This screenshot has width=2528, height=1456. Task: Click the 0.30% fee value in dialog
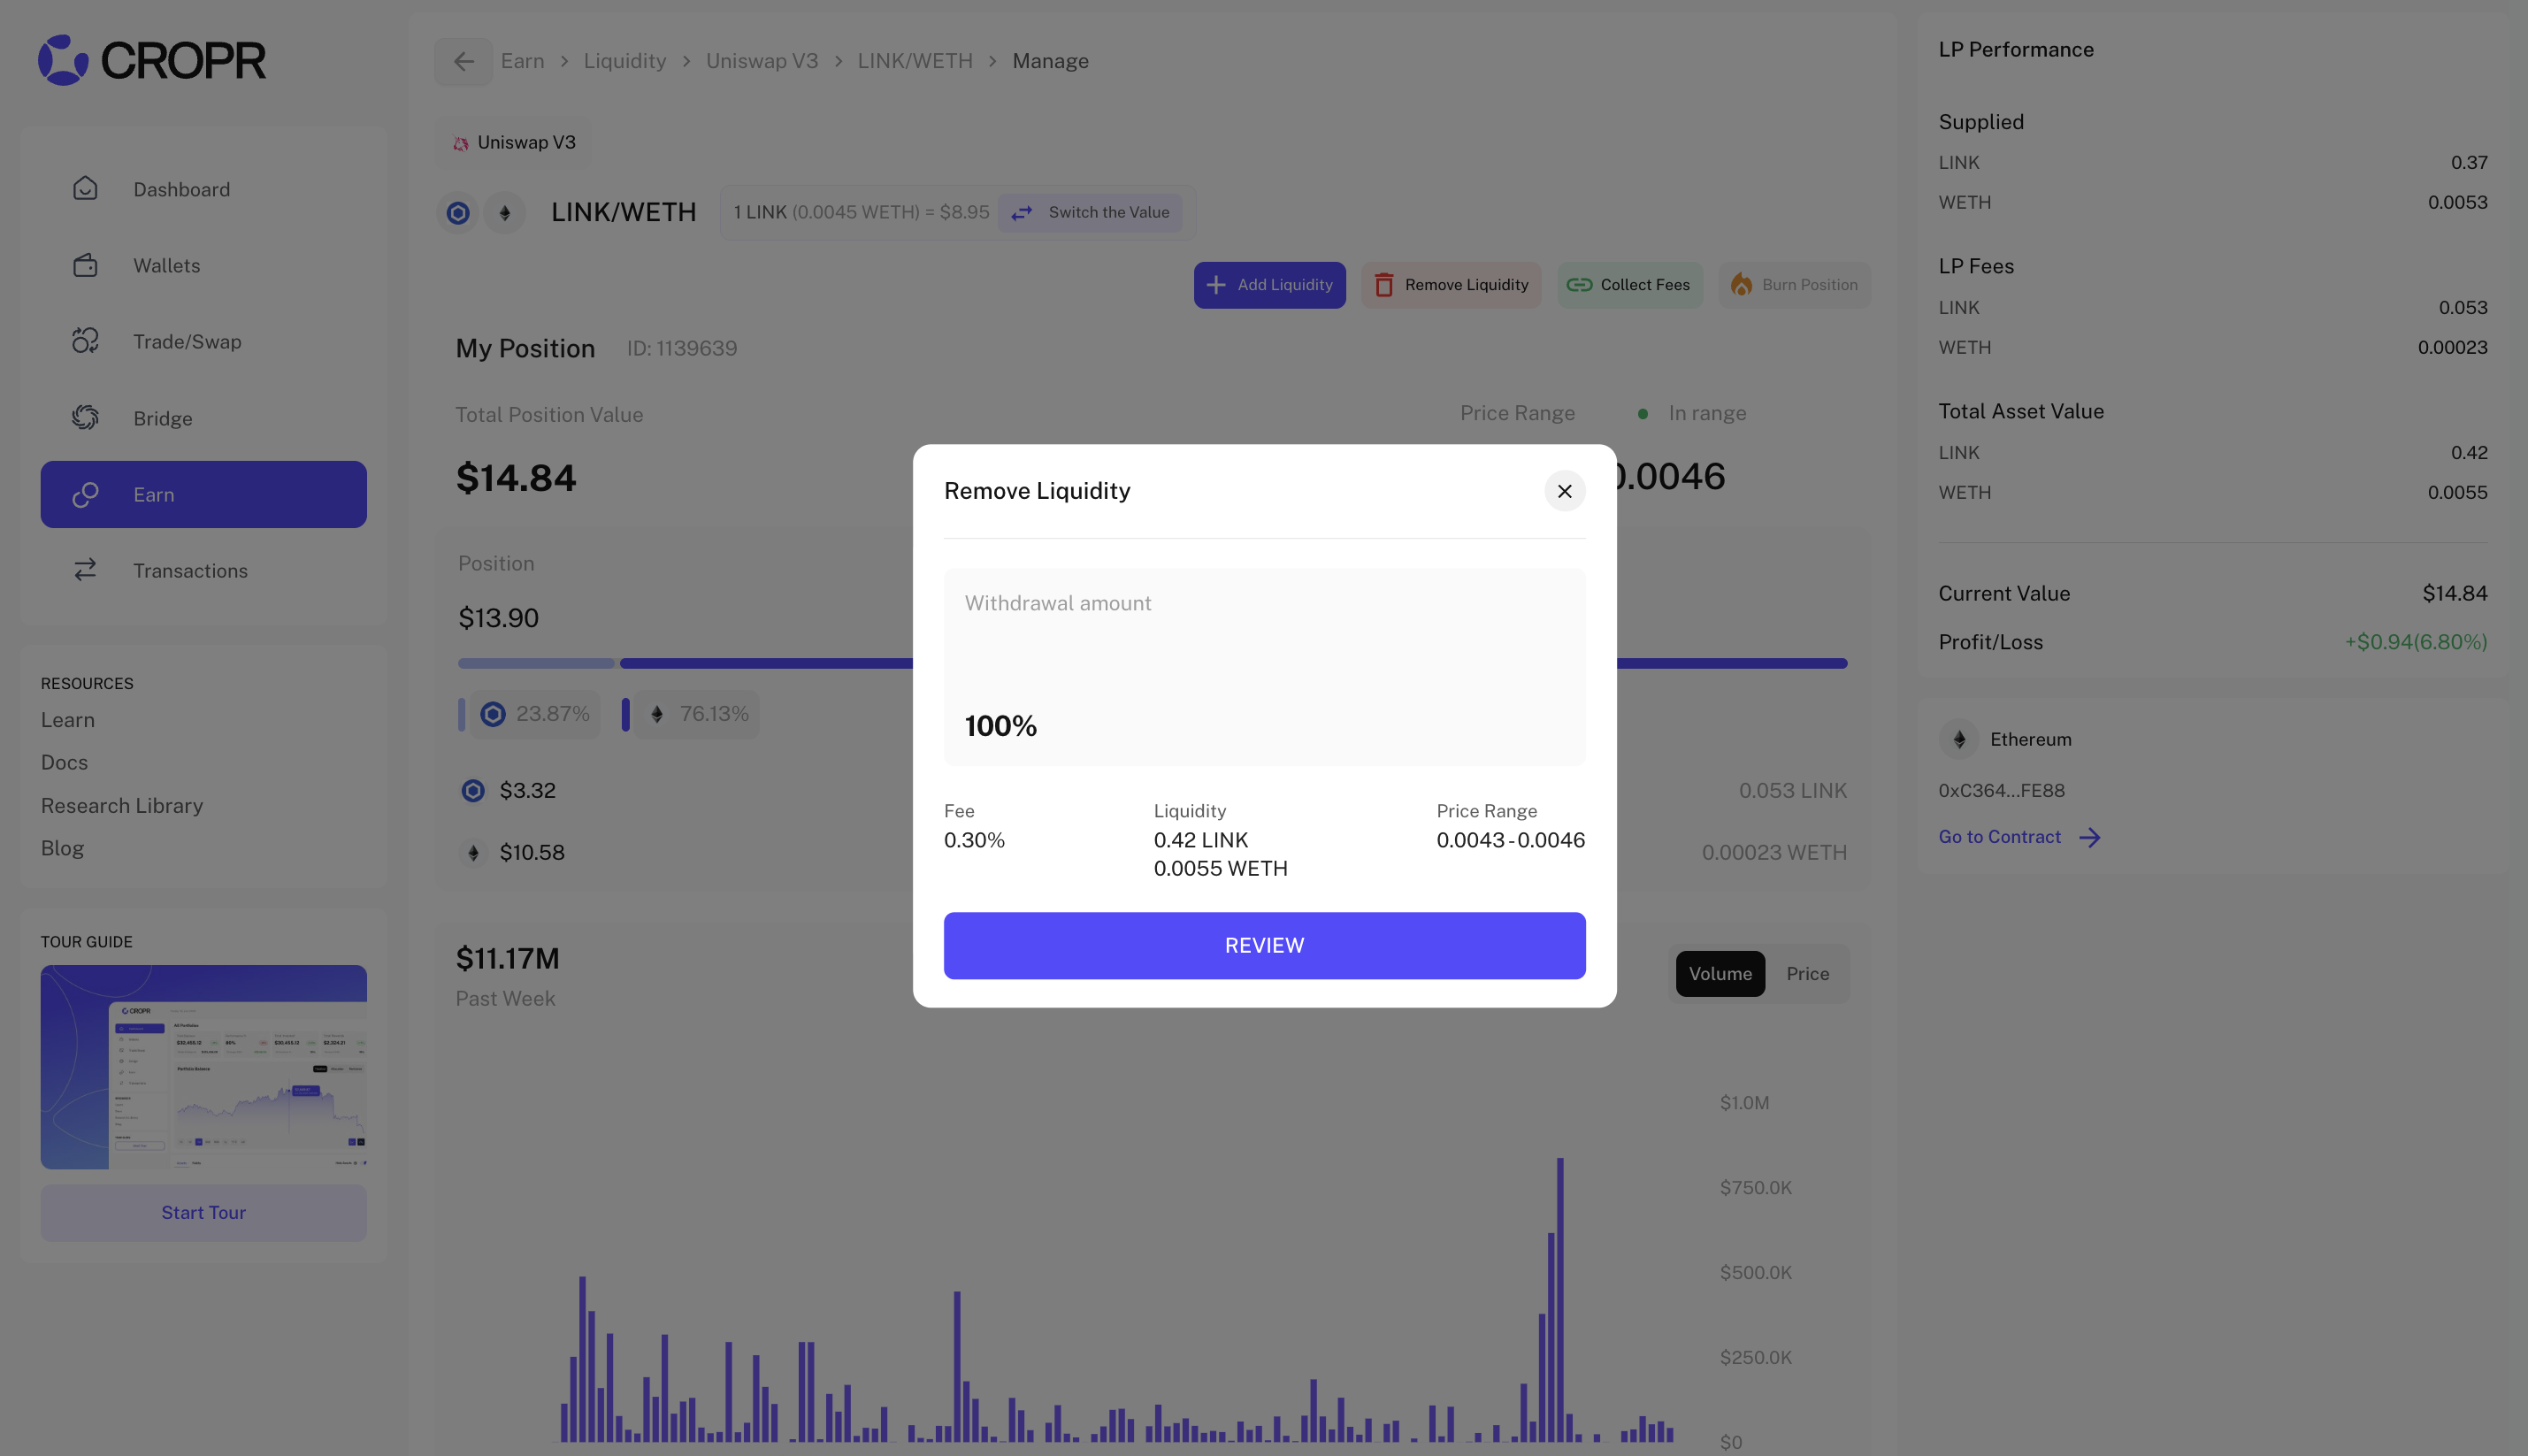(x=974, y=840)
